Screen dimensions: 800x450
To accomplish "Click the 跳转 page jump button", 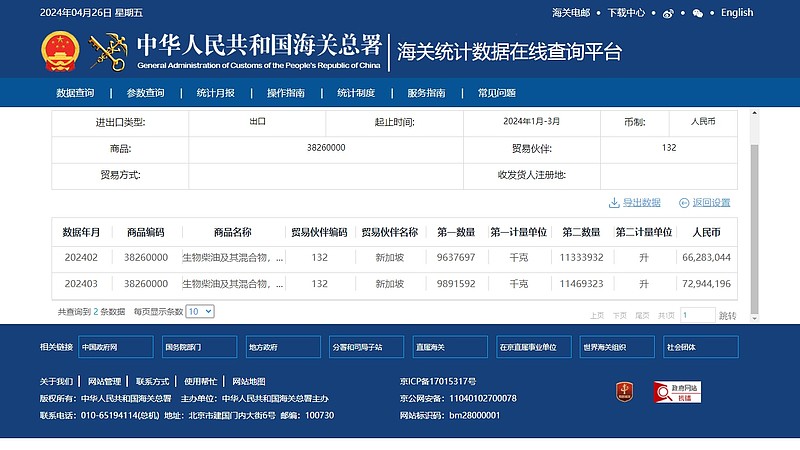I will [728, 316].
